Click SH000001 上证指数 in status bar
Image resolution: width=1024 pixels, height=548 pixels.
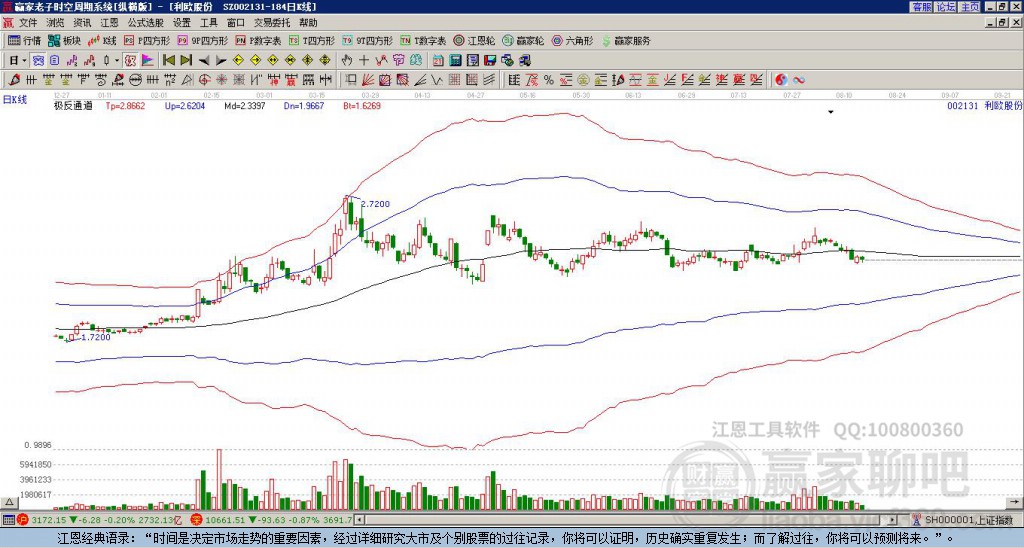point(969,520)
